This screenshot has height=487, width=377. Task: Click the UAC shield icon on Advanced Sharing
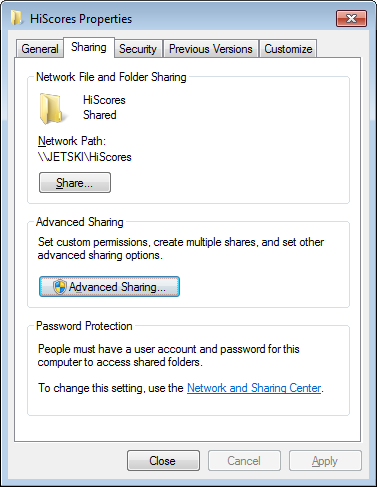coord(60,287)
